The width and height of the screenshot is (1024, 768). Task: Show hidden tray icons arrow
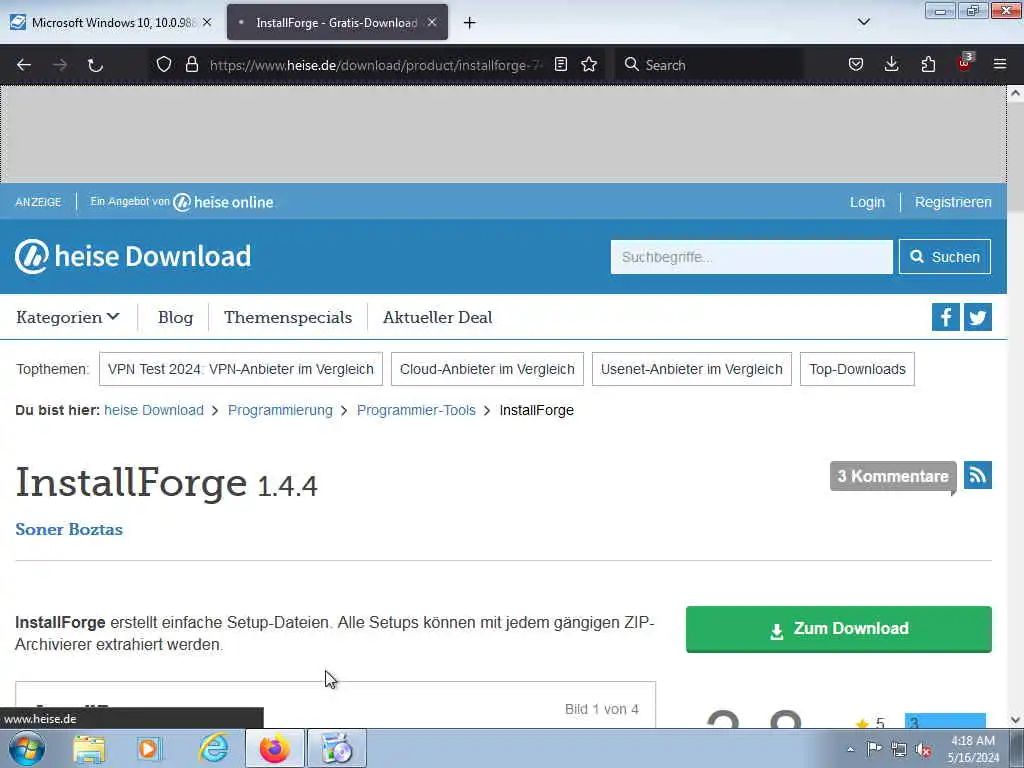pyautogui.click(x=850, y=750)
